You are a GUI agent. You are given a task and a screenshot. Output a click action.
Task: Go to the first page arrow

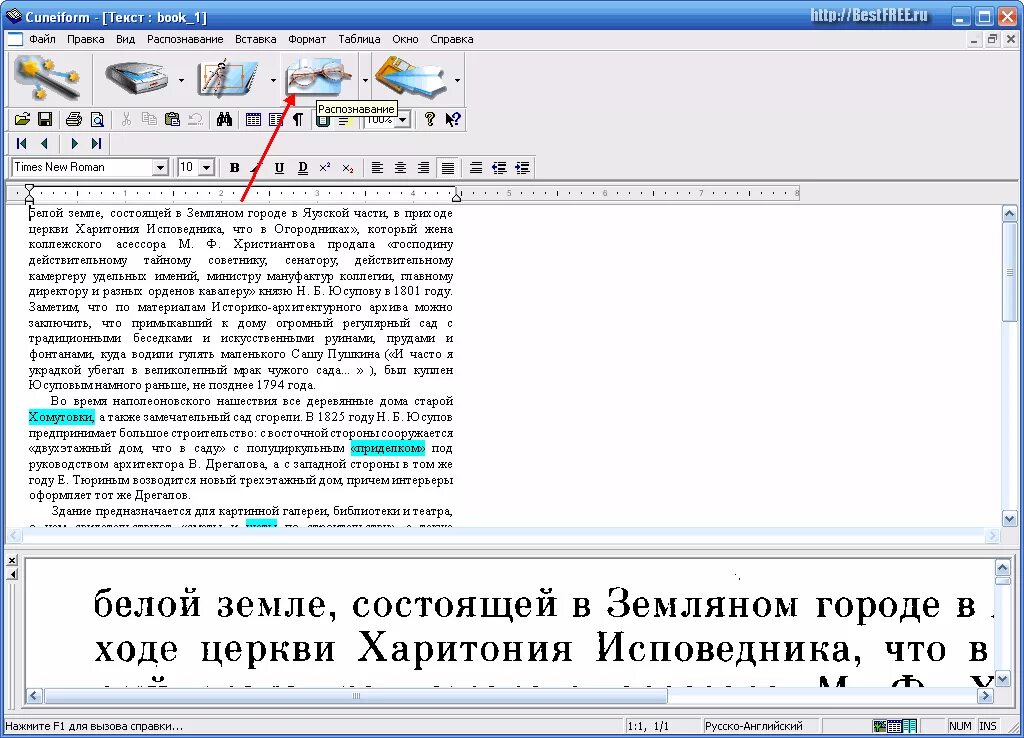[22, 144]
